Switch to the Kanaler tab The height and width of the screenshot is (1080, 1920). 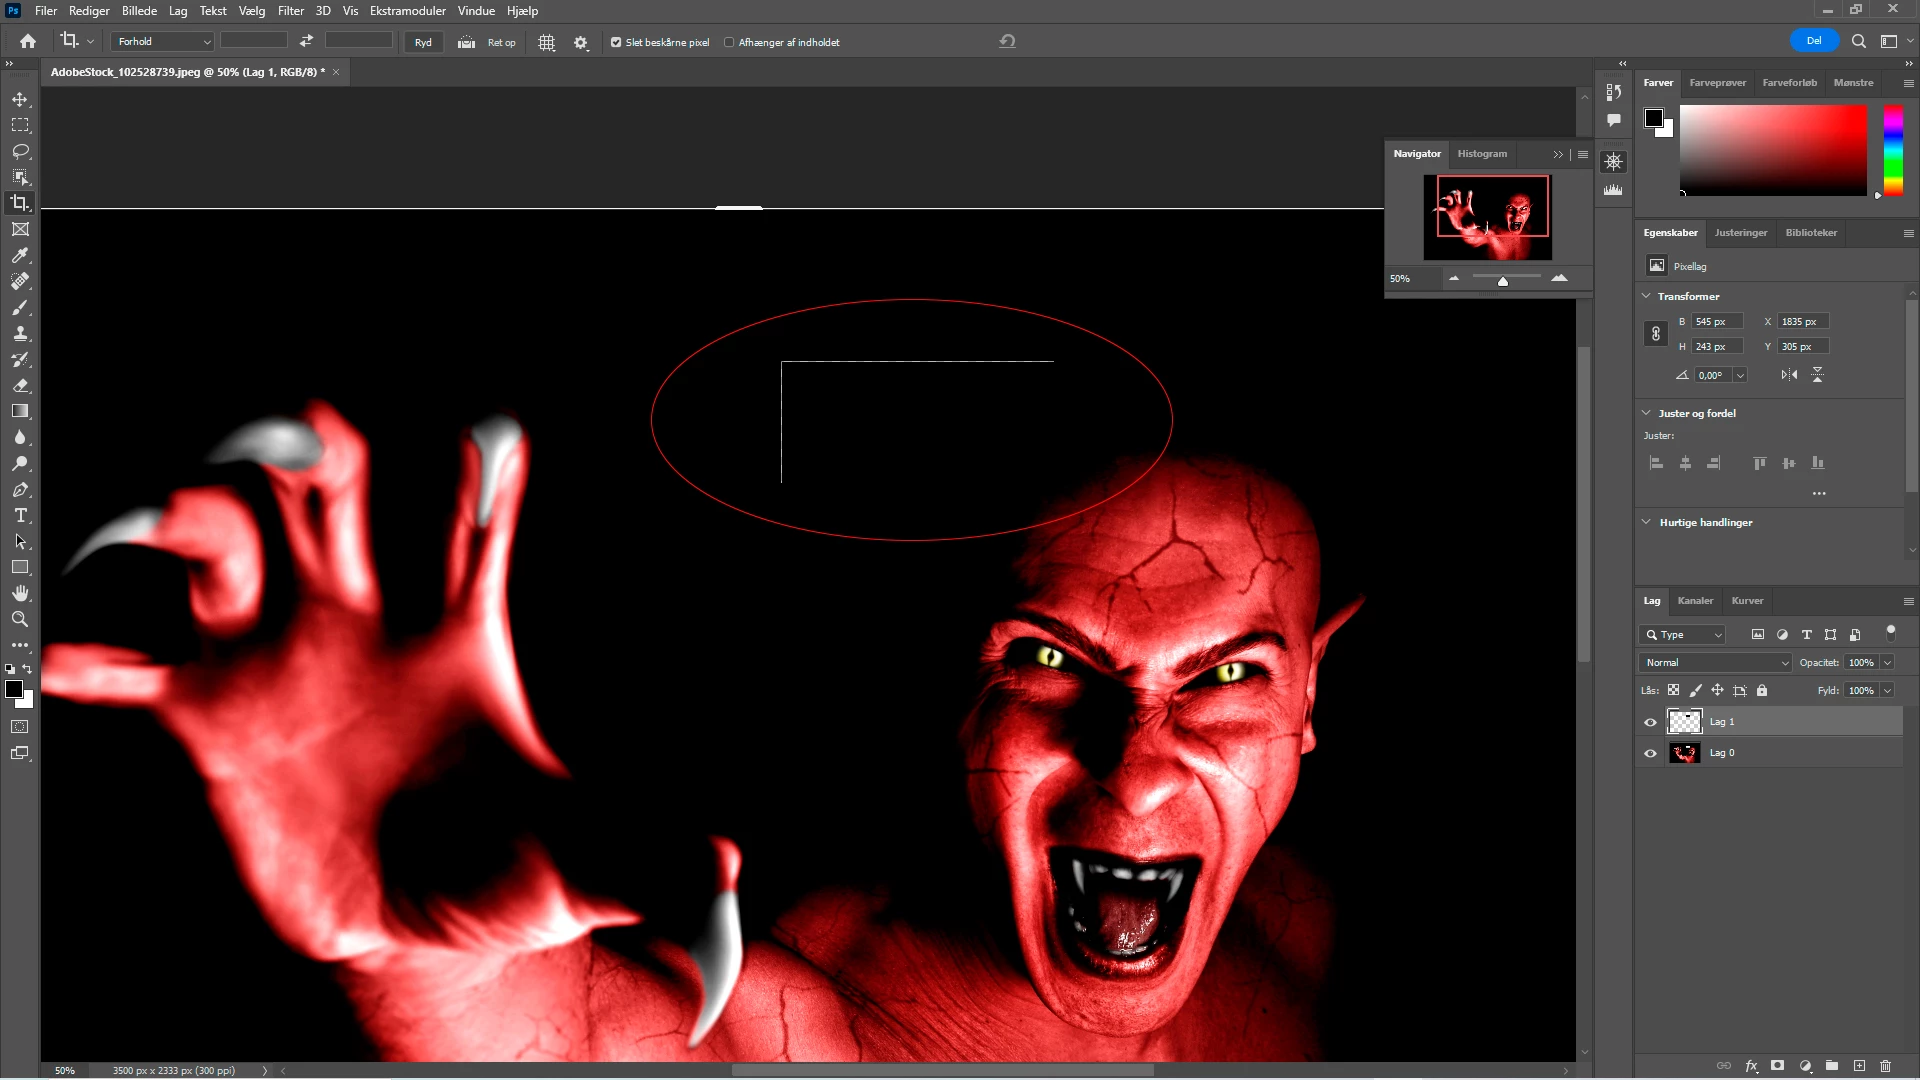pos(1695,601)
